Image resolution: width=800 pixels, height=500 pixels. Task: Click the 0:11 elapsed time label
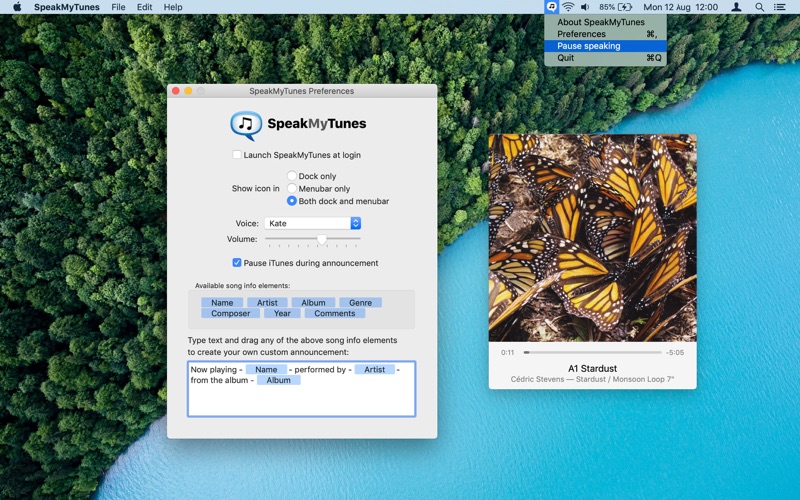(508, 353)
